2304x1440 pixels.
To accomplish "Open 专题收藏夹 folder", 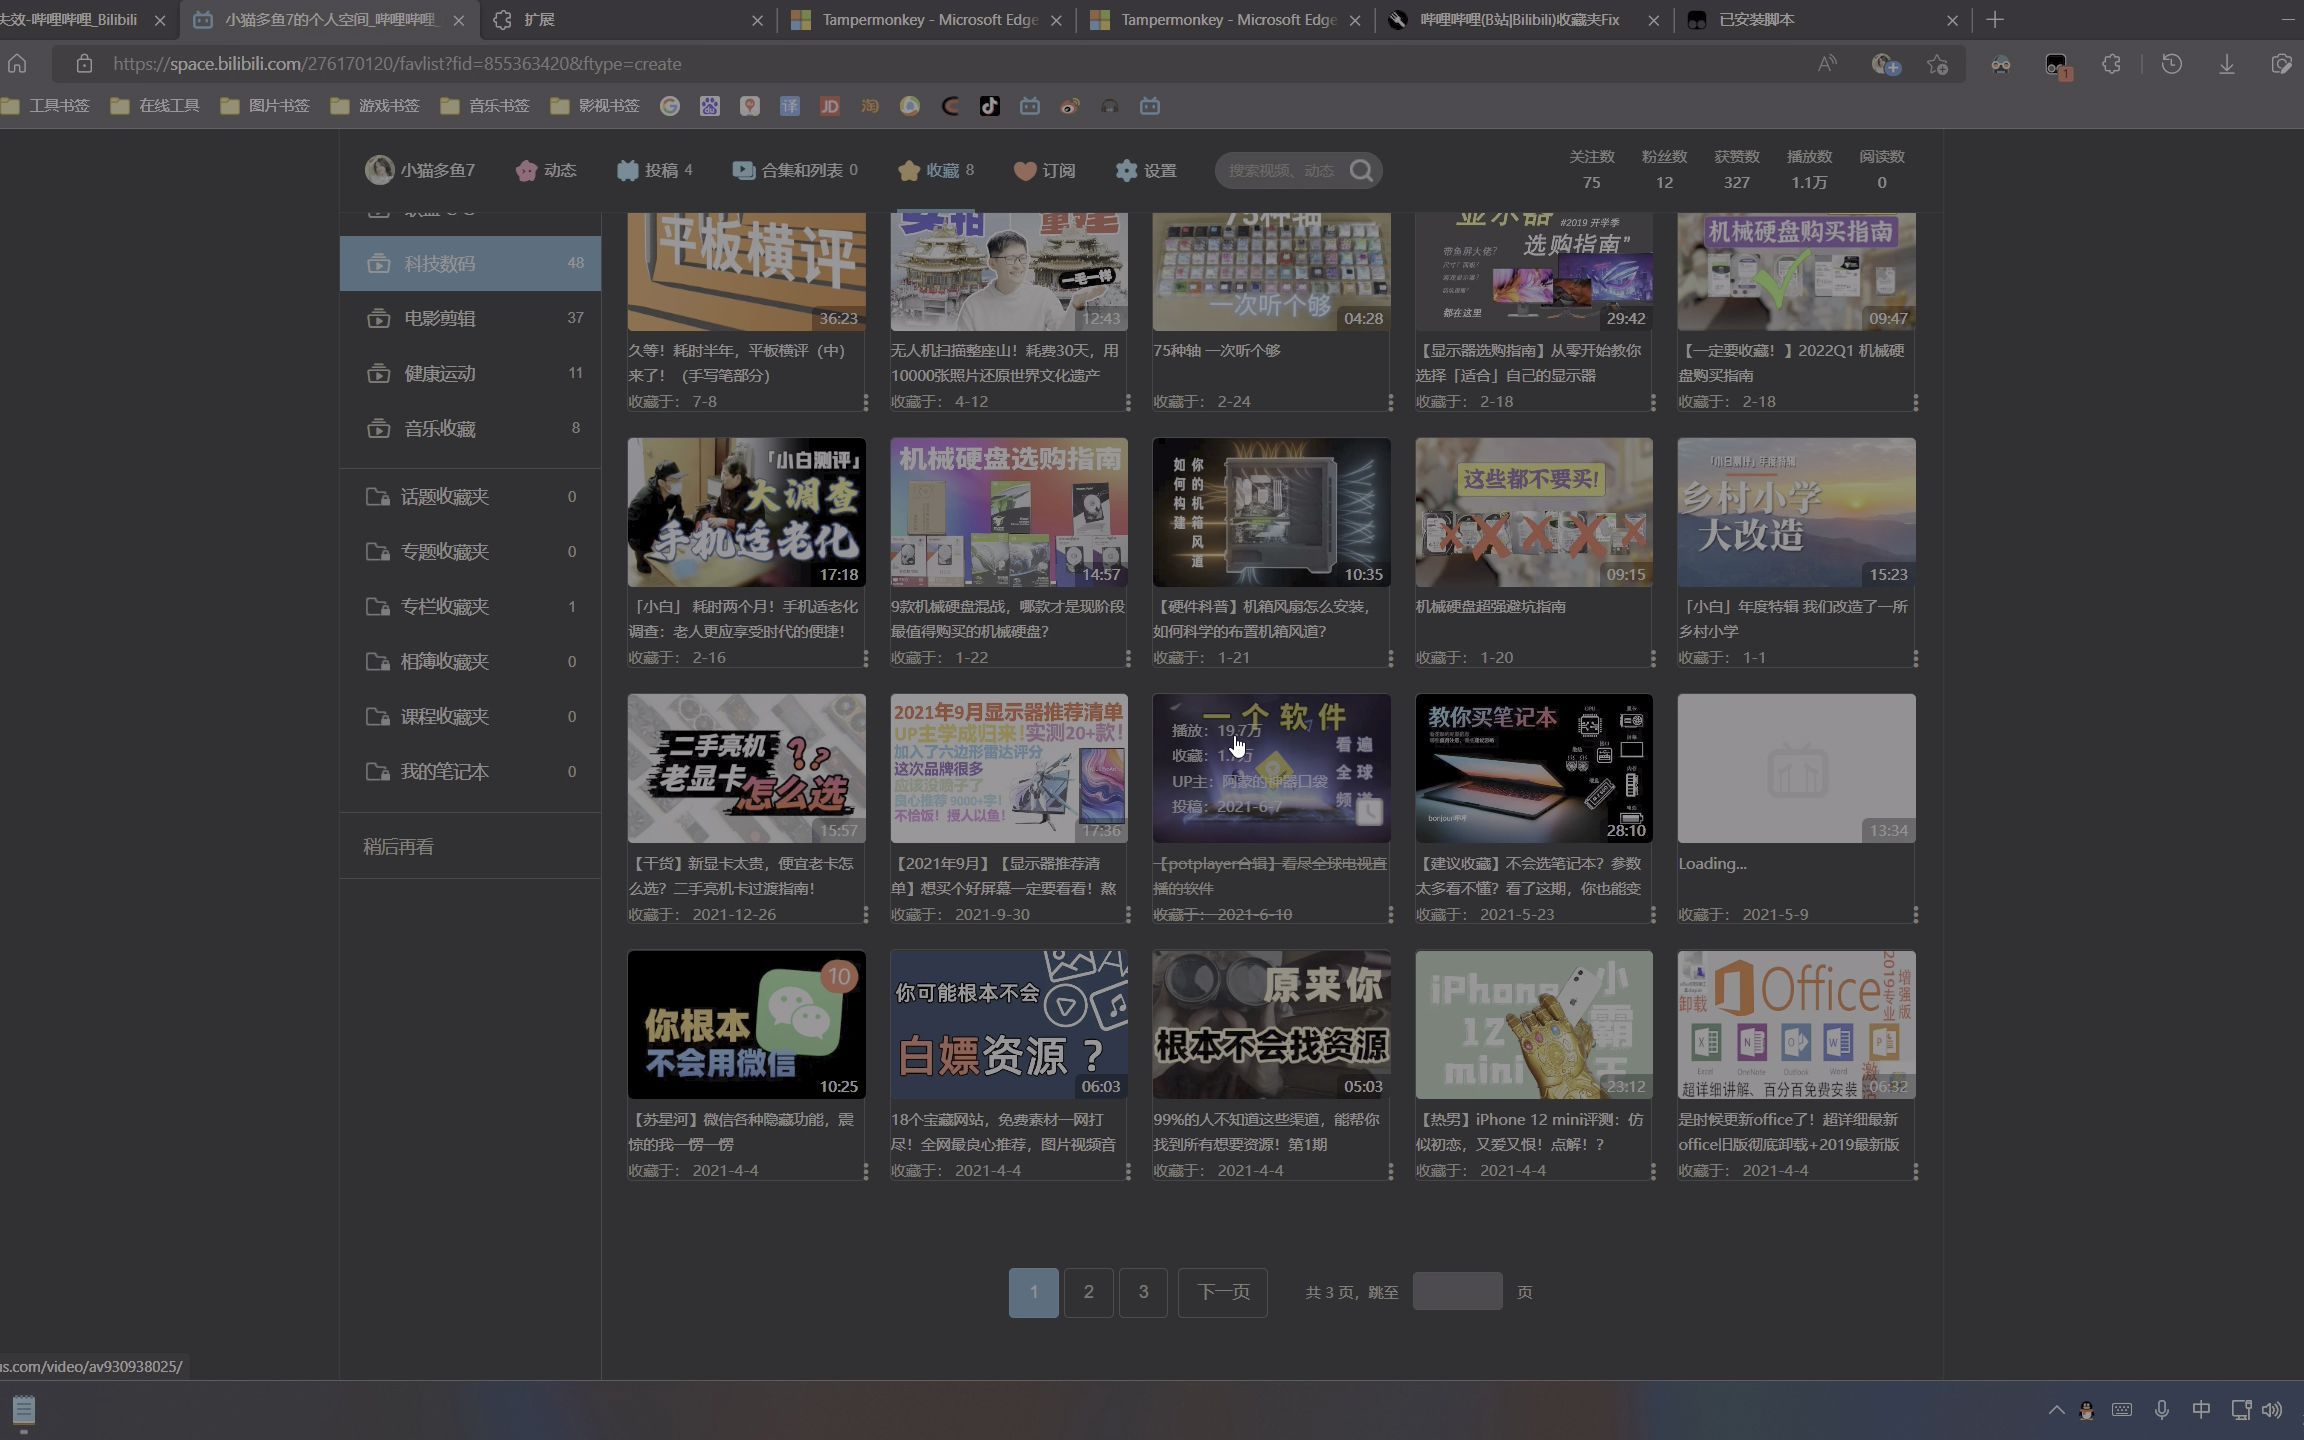I will 470,552.
